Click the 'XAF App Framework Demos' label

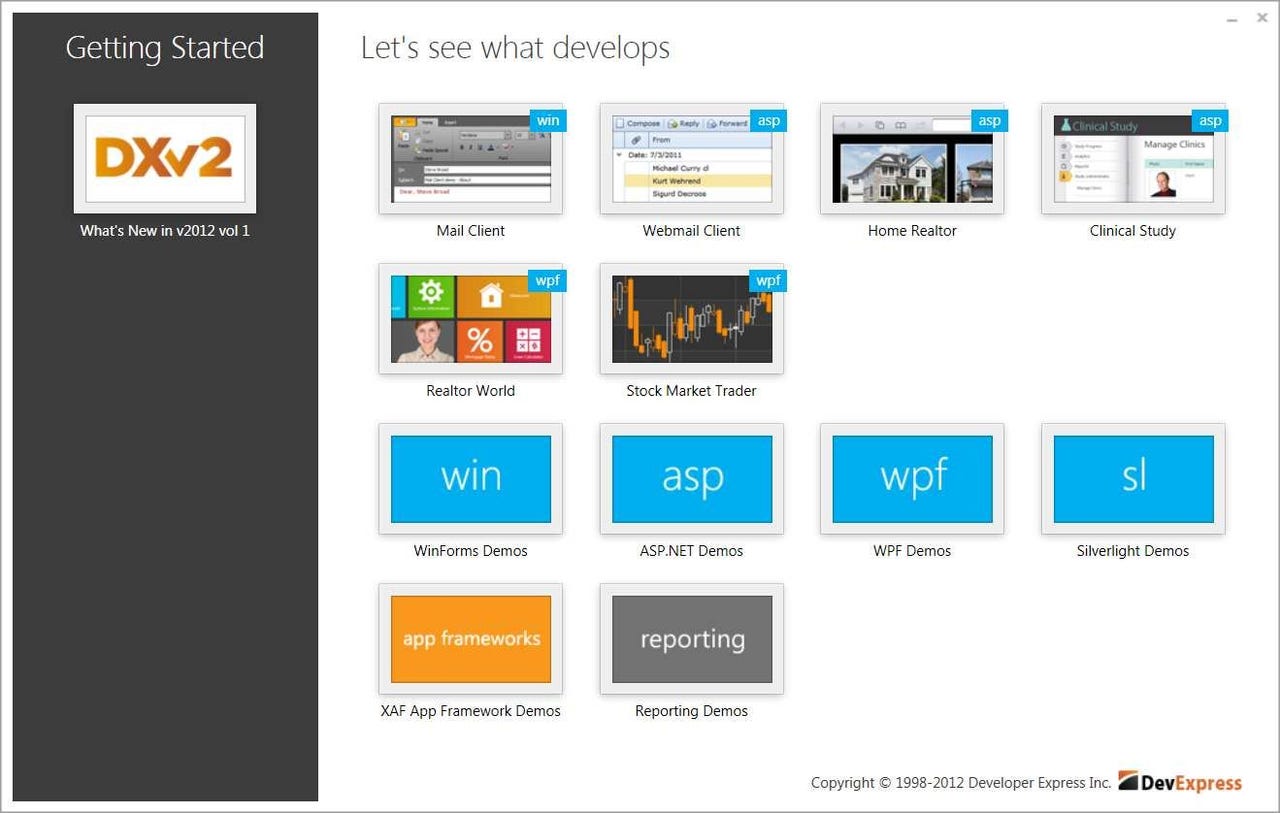click(470, 711)
